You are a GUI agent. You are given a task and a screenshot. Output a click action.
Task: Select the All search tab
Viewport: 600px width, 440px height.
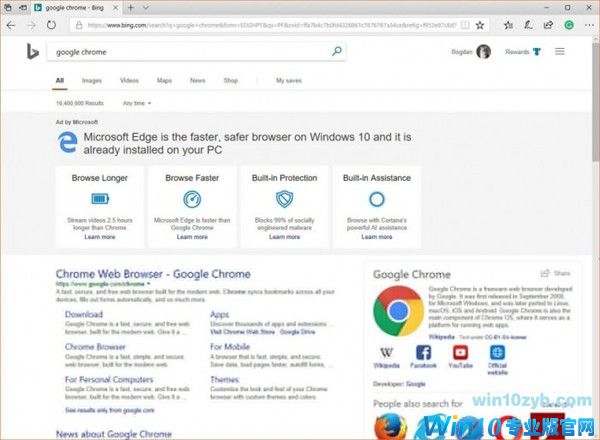click(x=60, y=80)
